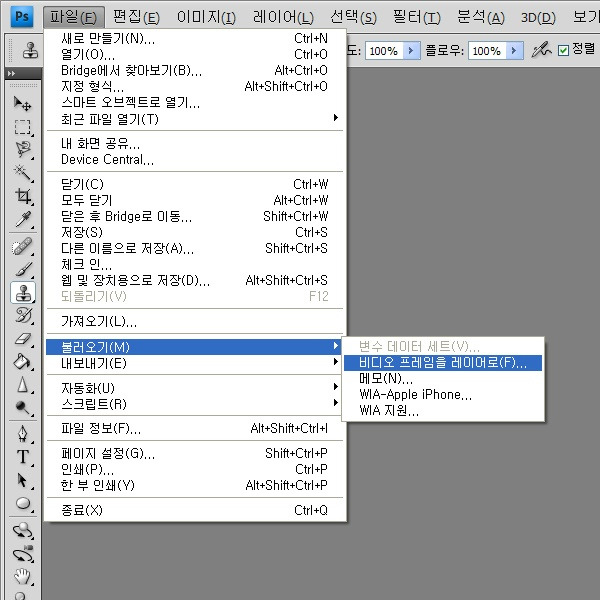The width and height of the screenshot is (600, 600).
Task: Choose 웹 및 장치용으로 저장(D)...
Action: (x=195, y=280)
